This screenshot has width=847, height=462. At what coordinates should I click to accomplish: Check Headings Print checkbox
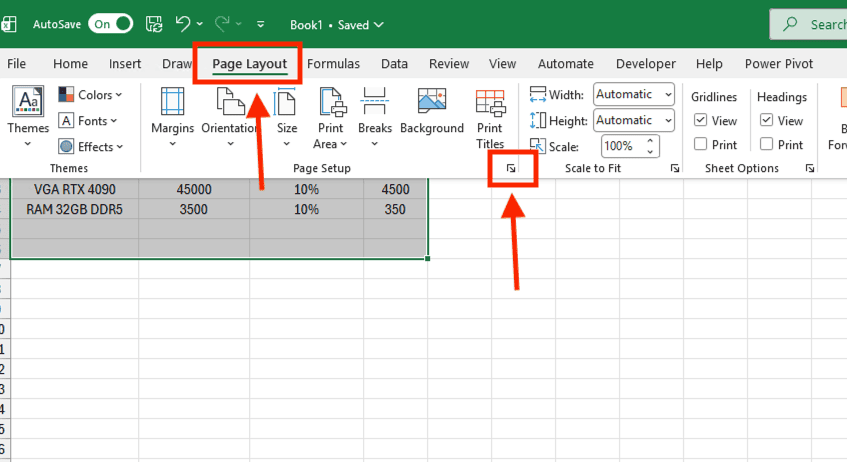pos(766,144)
